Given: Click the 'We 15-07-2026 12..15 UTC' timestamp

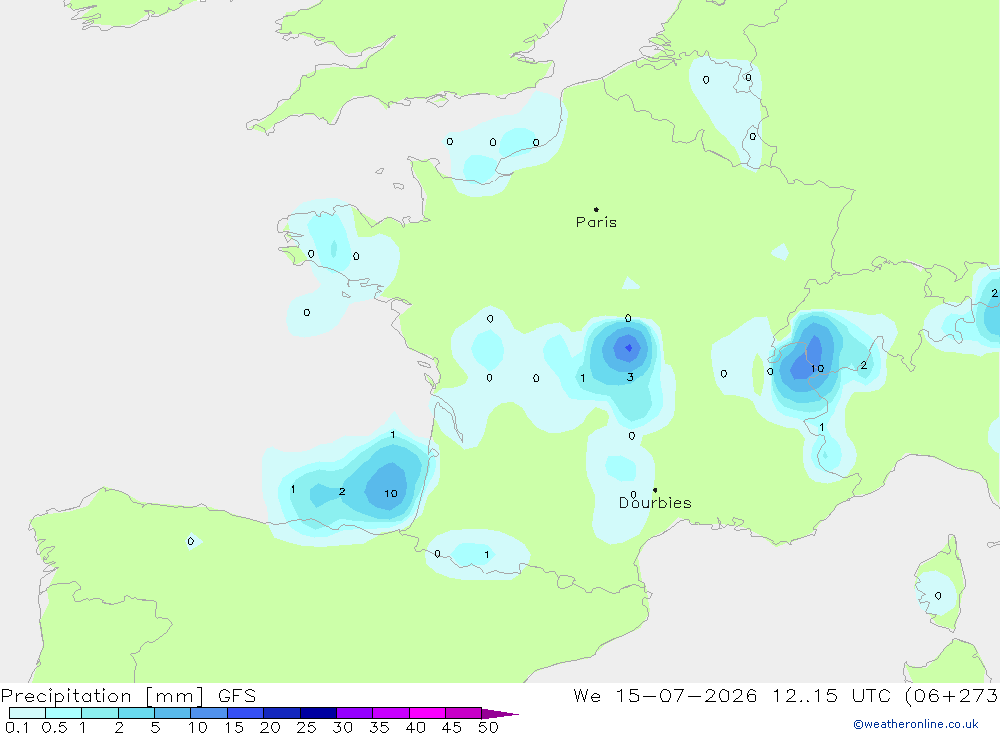Looking at the screenshot, I should [x=732, y=695].
